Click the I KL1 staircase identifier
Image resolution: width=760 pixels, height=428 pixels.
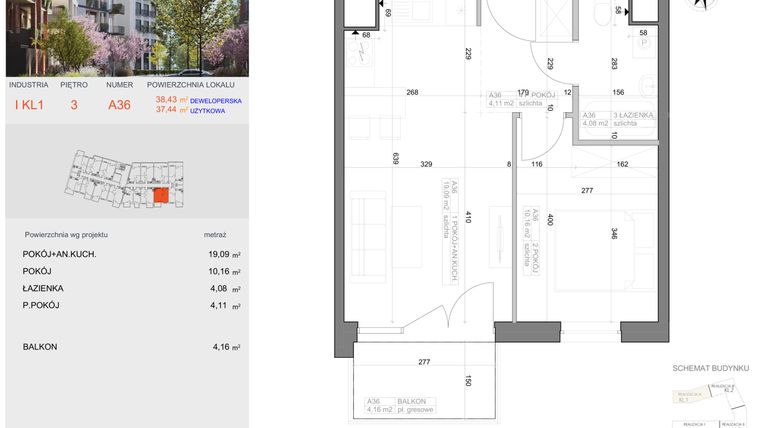(x=28, y=104)
